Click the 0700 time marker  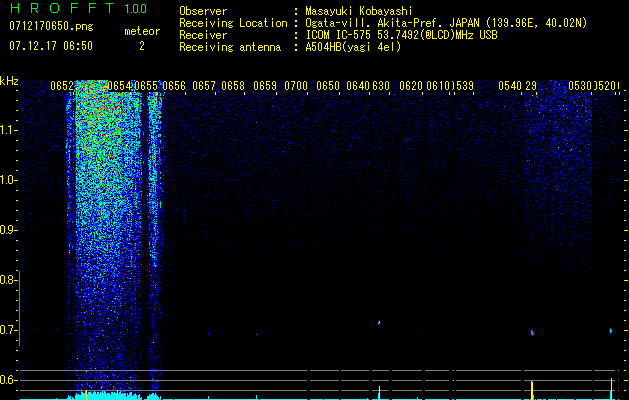pos(296,86)
